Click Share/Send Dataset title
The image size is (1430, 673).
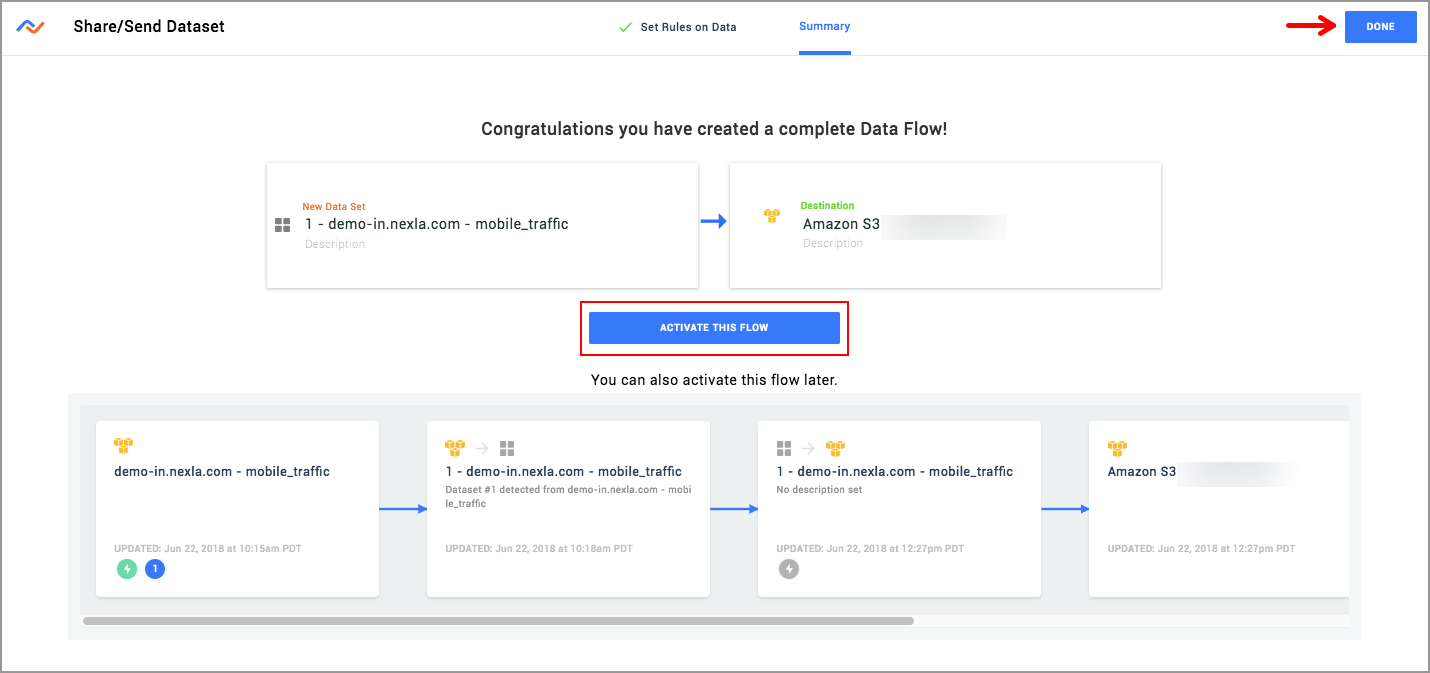pyautogui.click(x=149, y=27)
